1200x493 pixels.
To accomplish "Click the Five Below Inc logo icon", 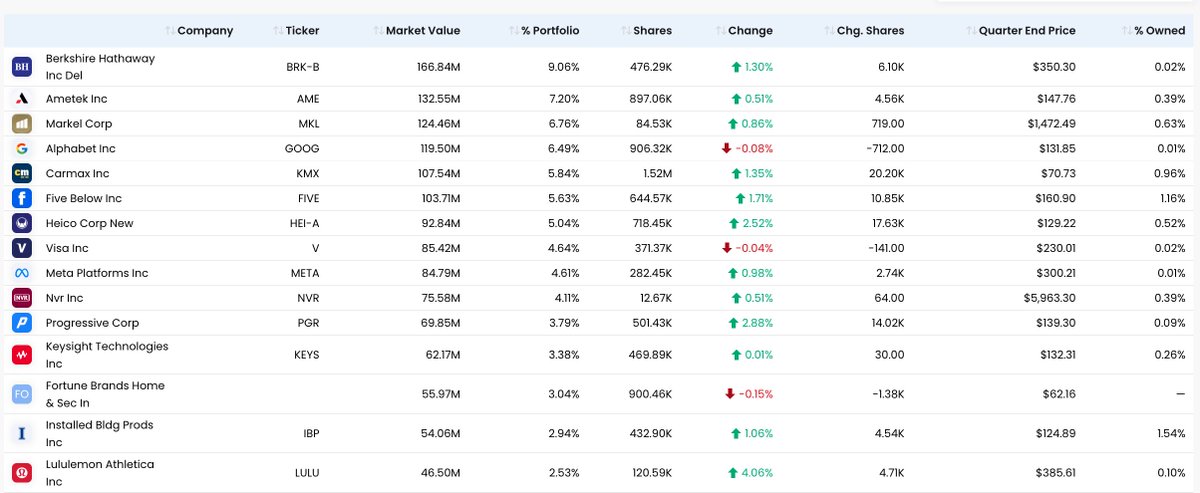I will pyautogui.click(x=22, y=199).
